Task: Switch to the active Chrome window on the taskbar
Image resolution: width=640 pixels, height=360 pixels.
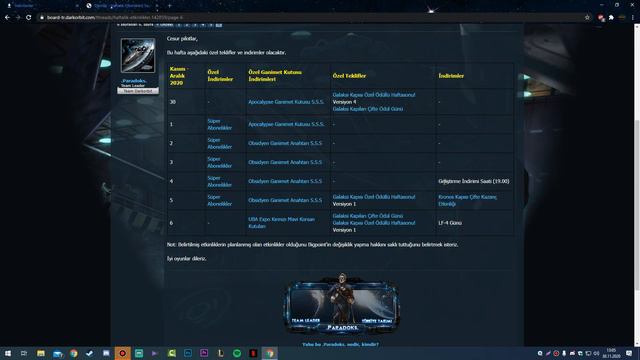Action: coord(269,353)
